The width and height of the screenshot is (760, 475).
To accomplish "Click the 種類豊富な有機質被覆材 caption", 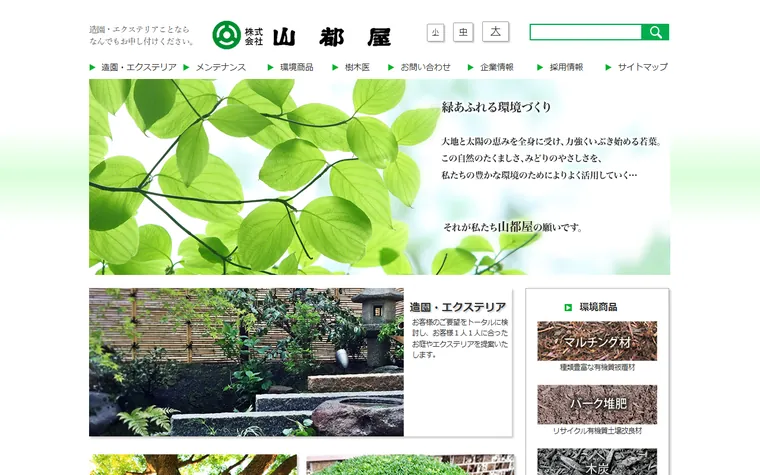I will pyautogui.click(x=597, y=368).
